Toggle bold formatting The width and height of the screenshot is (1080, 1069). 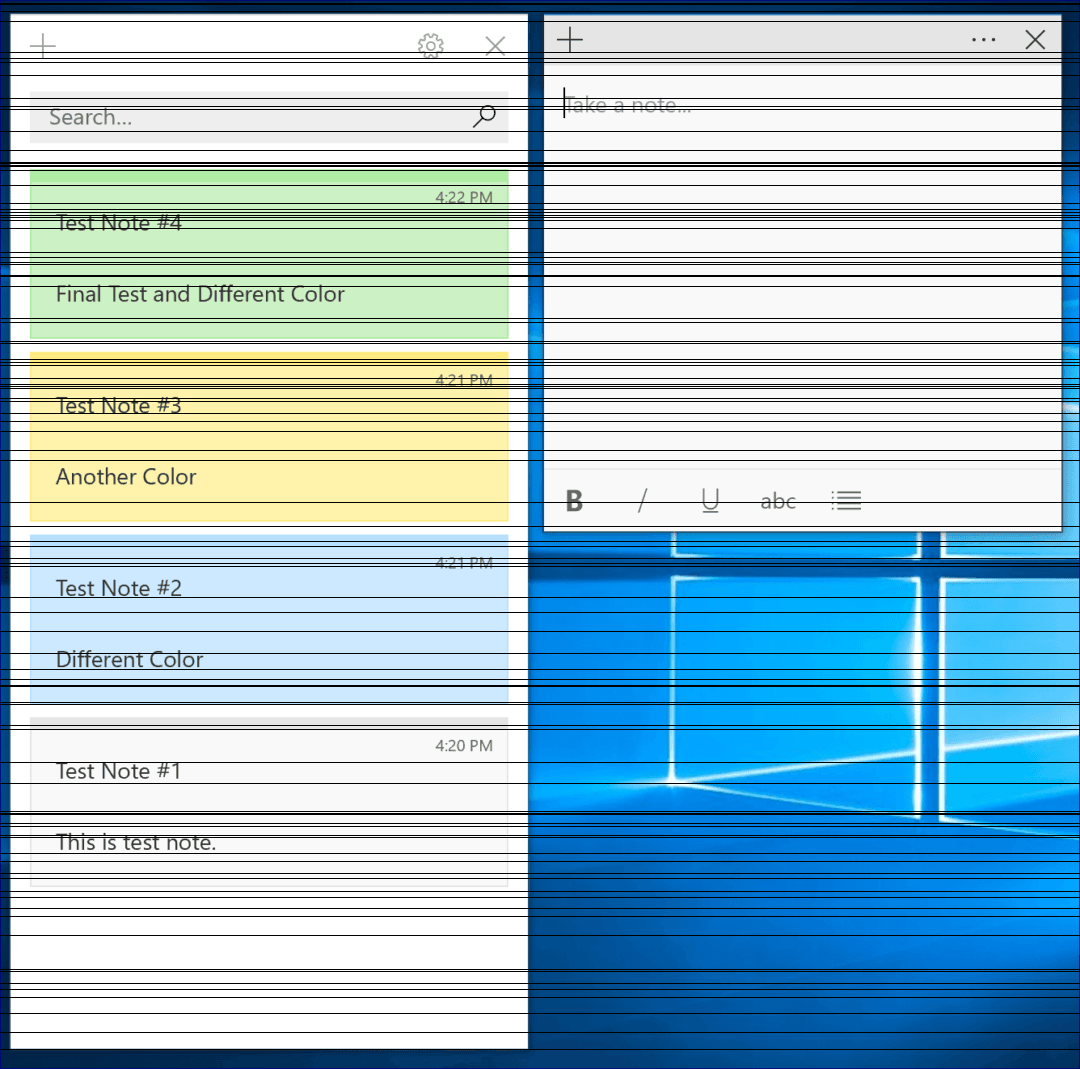click(574, 500)
